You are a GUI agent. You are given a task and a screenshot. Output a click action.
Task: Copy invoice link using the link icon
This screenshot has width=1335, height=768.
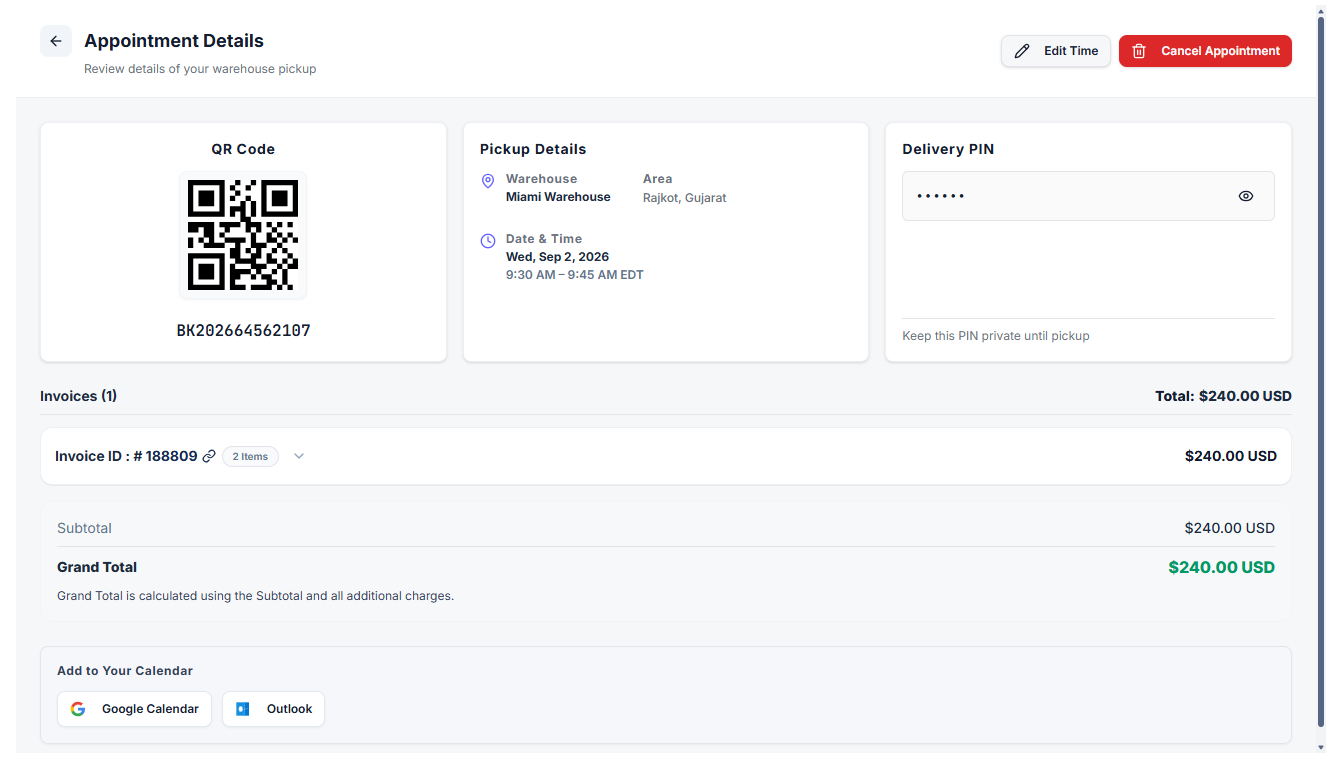[x=209, y=456]
